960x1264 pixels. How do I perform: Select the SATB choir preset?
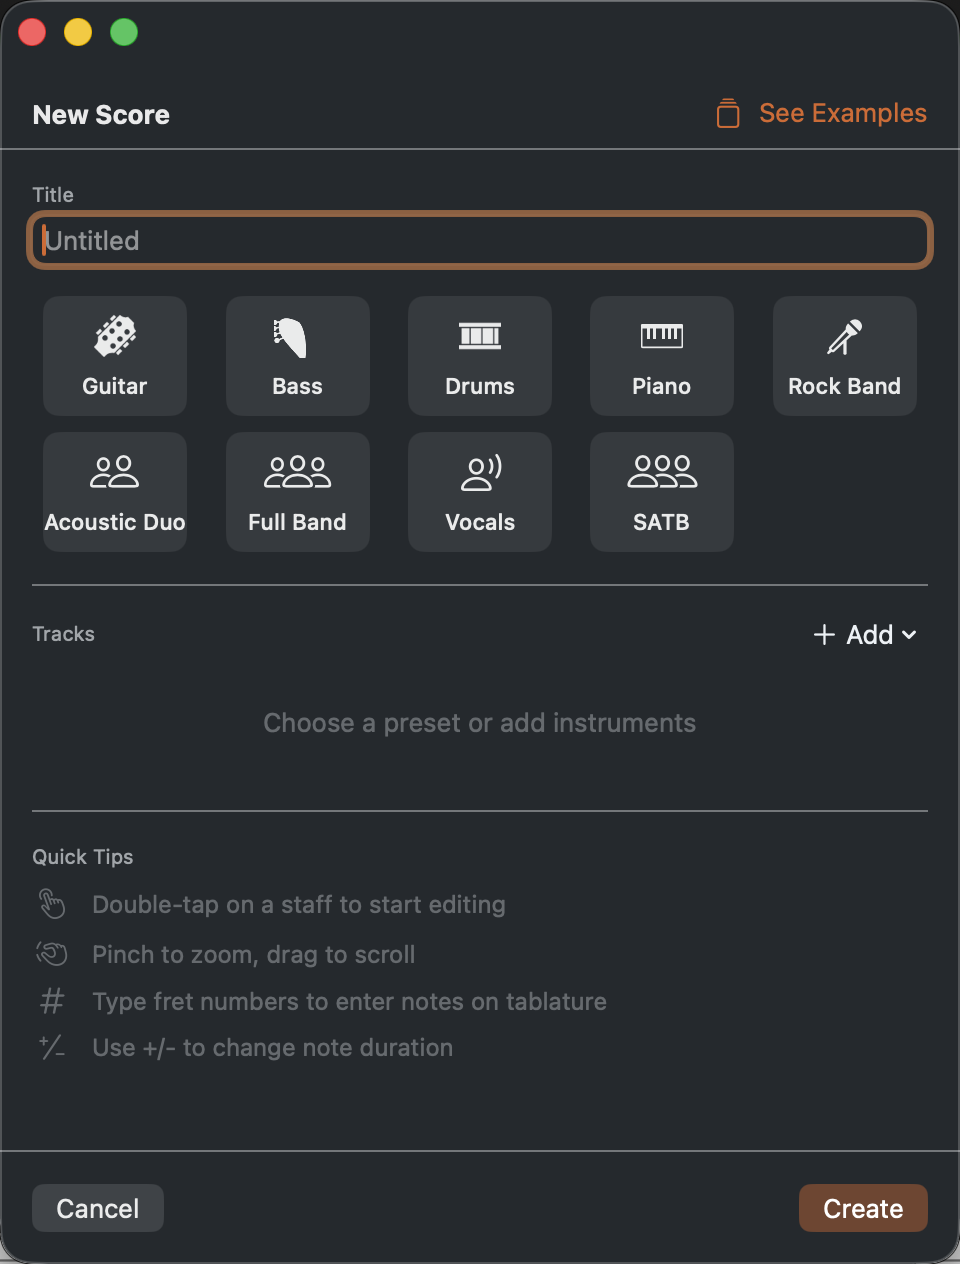[662, 492]
